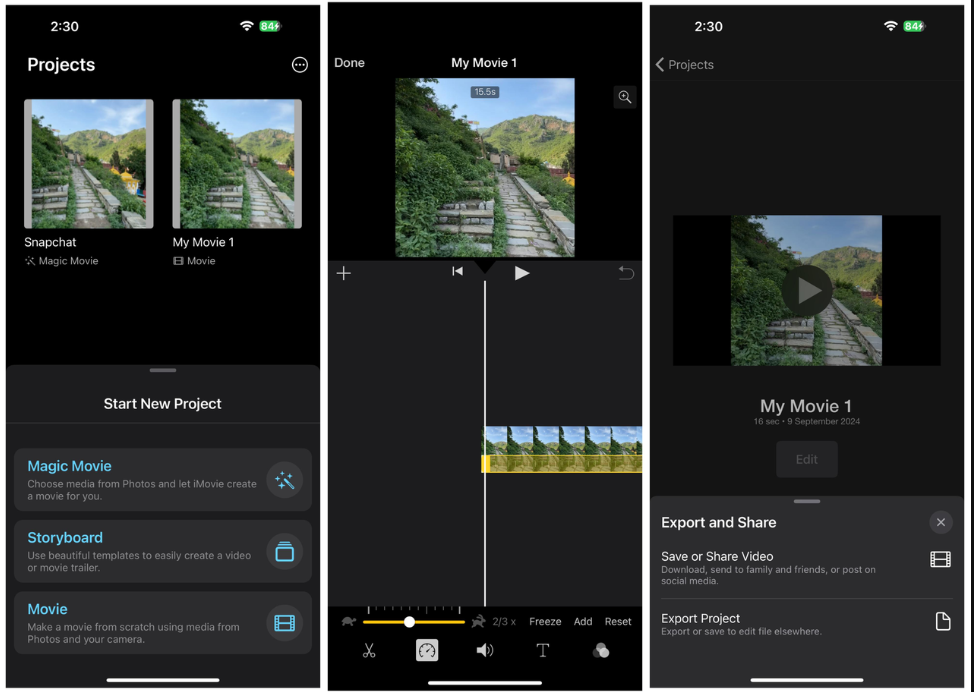Tap the Movie filmstrip icon
974x692 pixels.
284,623
